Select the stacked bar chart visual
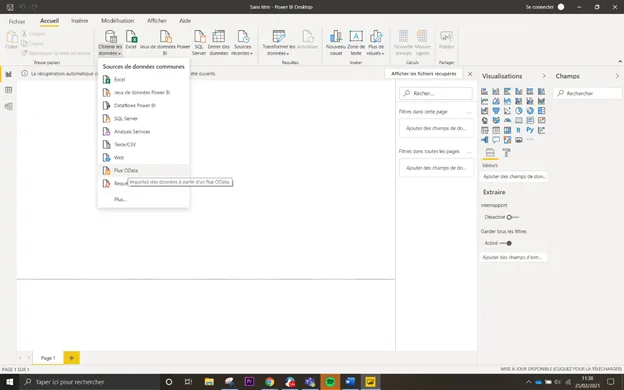Viewport: 624px width, 390px height. click(484, 92)
